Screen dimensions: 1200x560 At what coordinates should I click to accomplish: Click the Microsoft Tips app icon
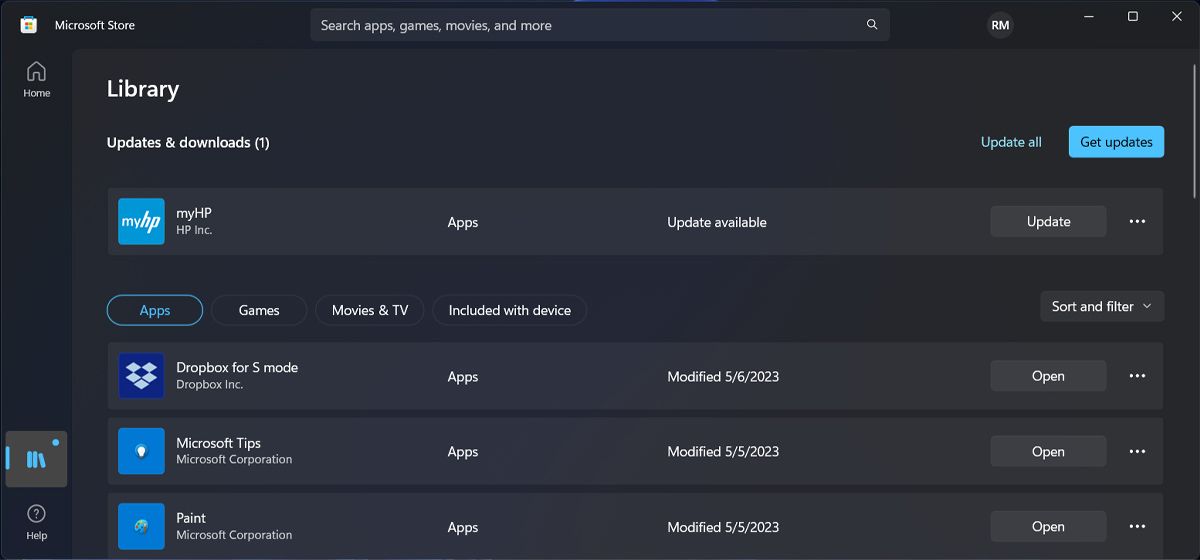coord(141,451)
